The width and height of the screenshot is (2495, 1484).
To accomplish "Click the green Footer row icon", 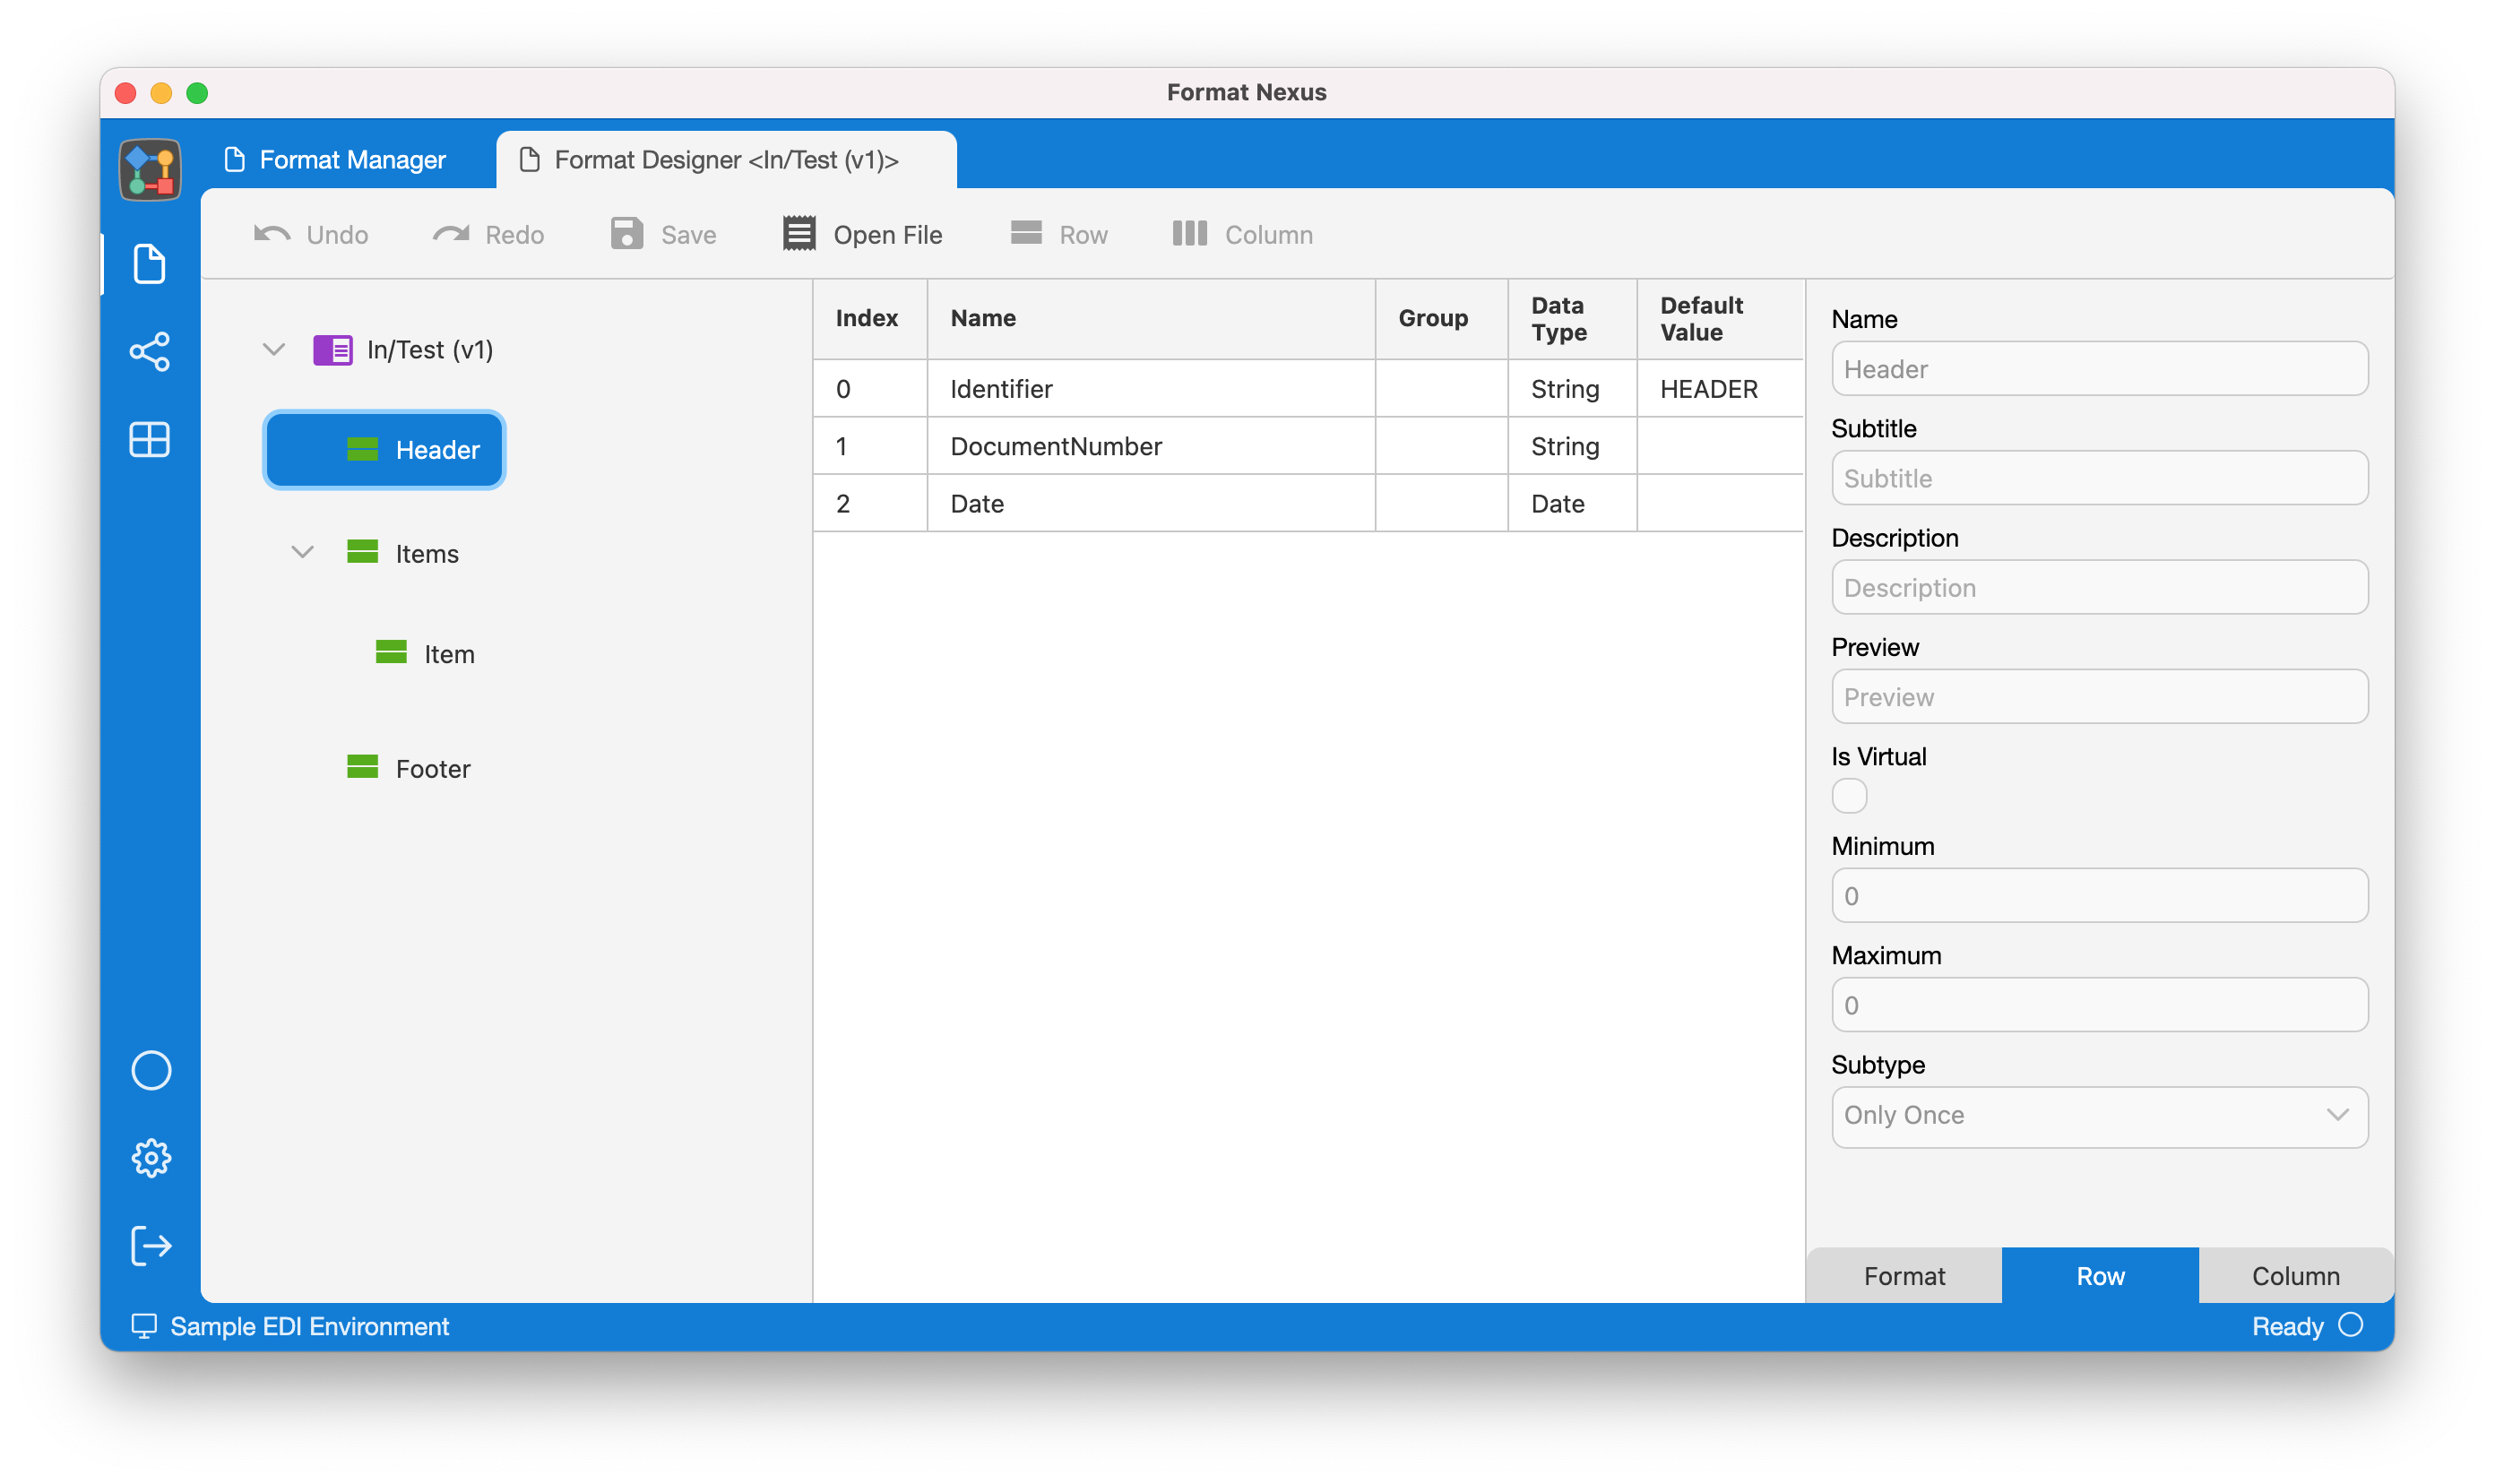I will [x=362, y=766].
